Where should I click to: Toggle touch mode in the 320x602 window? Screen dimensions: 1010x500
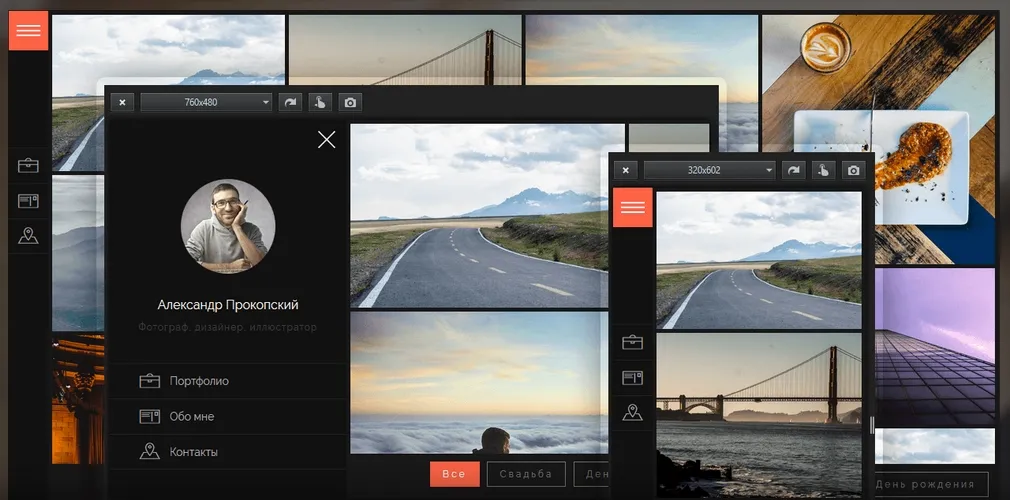point(823,170)
